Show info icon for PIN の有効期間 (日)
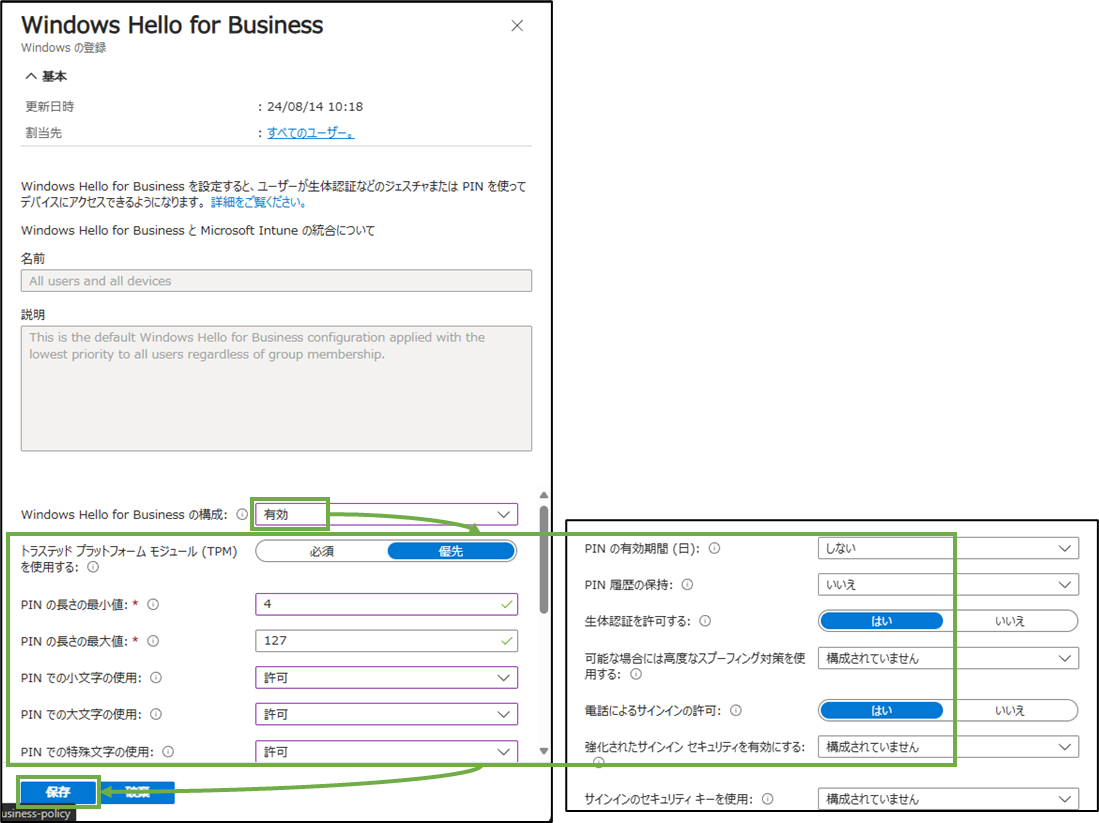Viewport: 1099px width, 823px height. click(714, 548)
